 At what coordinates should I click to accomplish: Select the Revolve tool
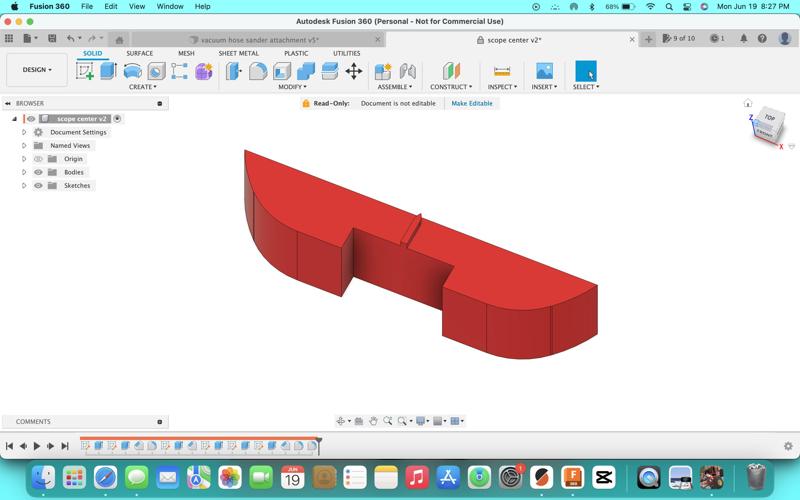point(132,71)
